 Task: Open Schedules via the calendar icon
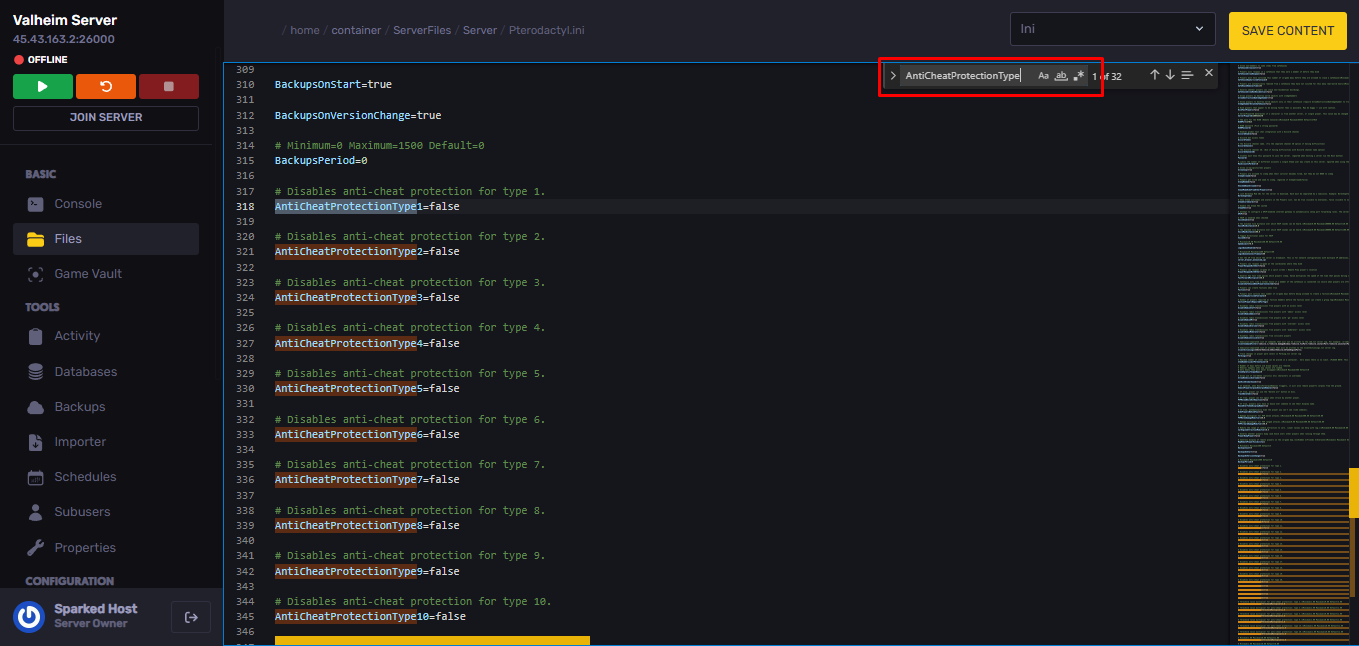(x=35, y=477)
